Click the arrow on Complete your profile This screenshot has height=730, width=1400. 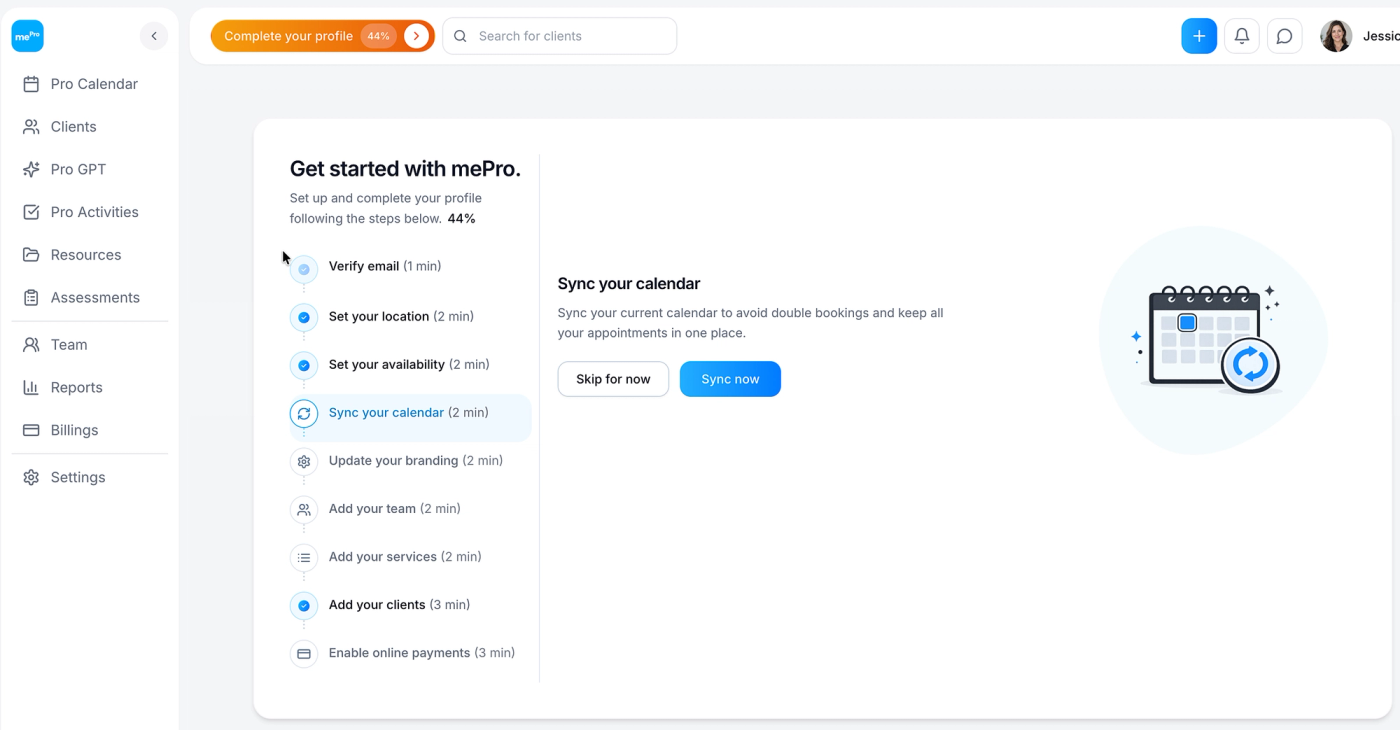pos(417,36)
